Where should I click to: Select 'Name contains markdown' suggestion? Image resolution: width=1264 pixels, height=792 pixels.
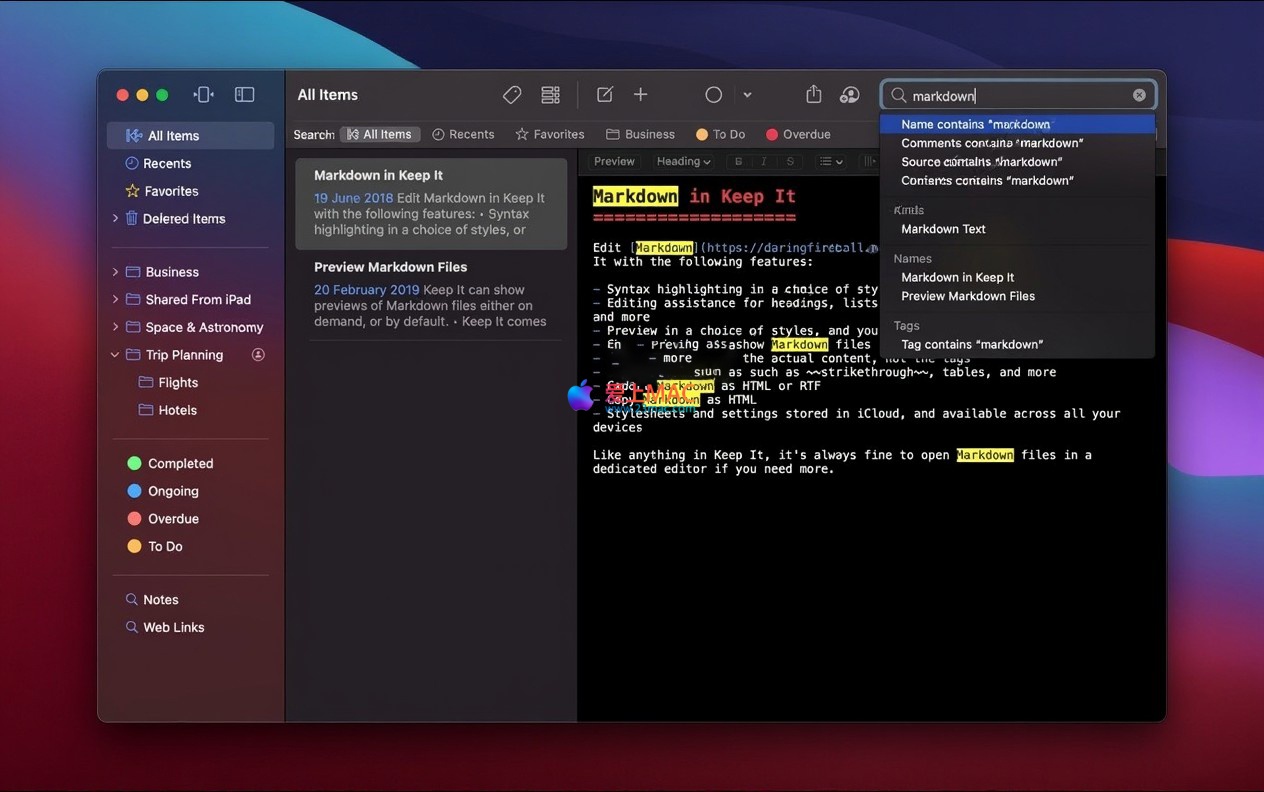(x=975, y=125)
